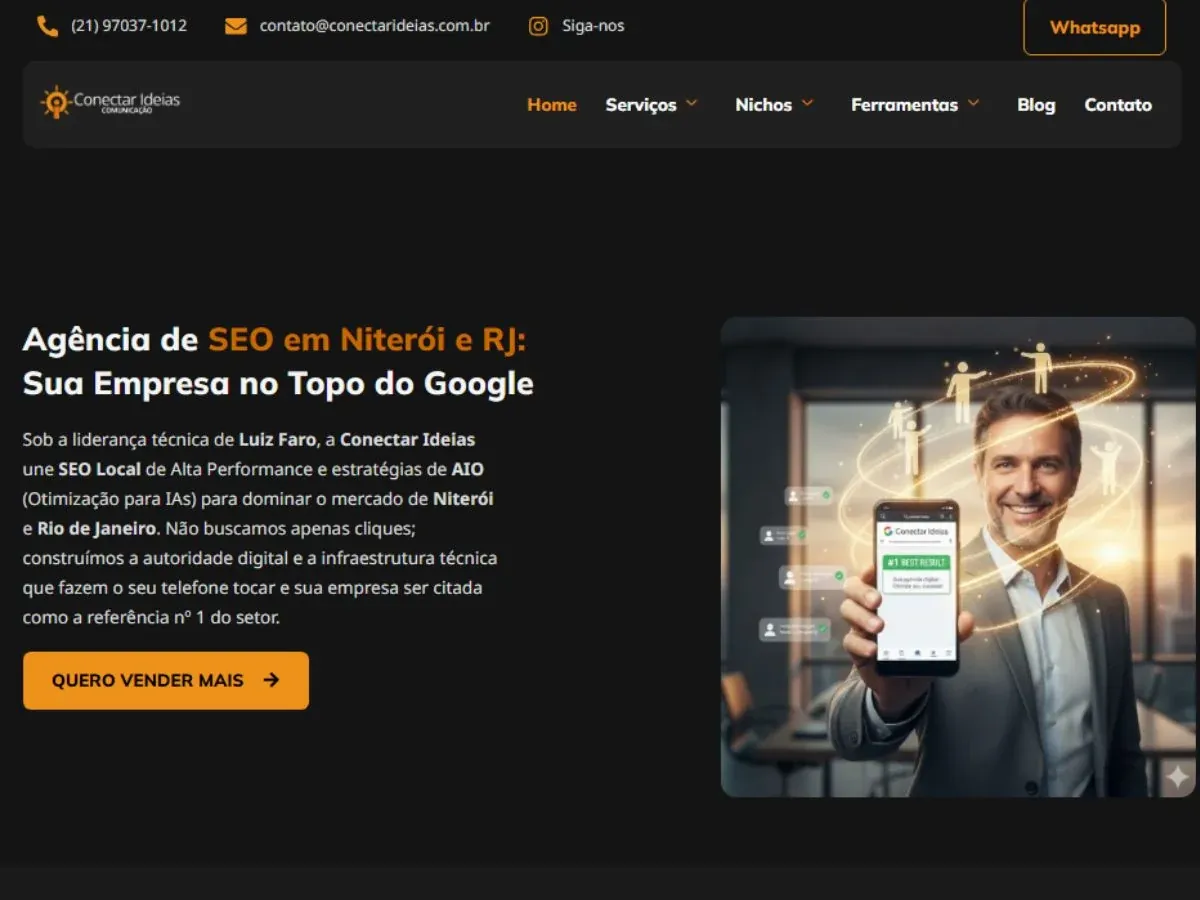Click the QUERO VENDER MAIS button
This screenshot has width=1200, height=900.
pos(166,681)
